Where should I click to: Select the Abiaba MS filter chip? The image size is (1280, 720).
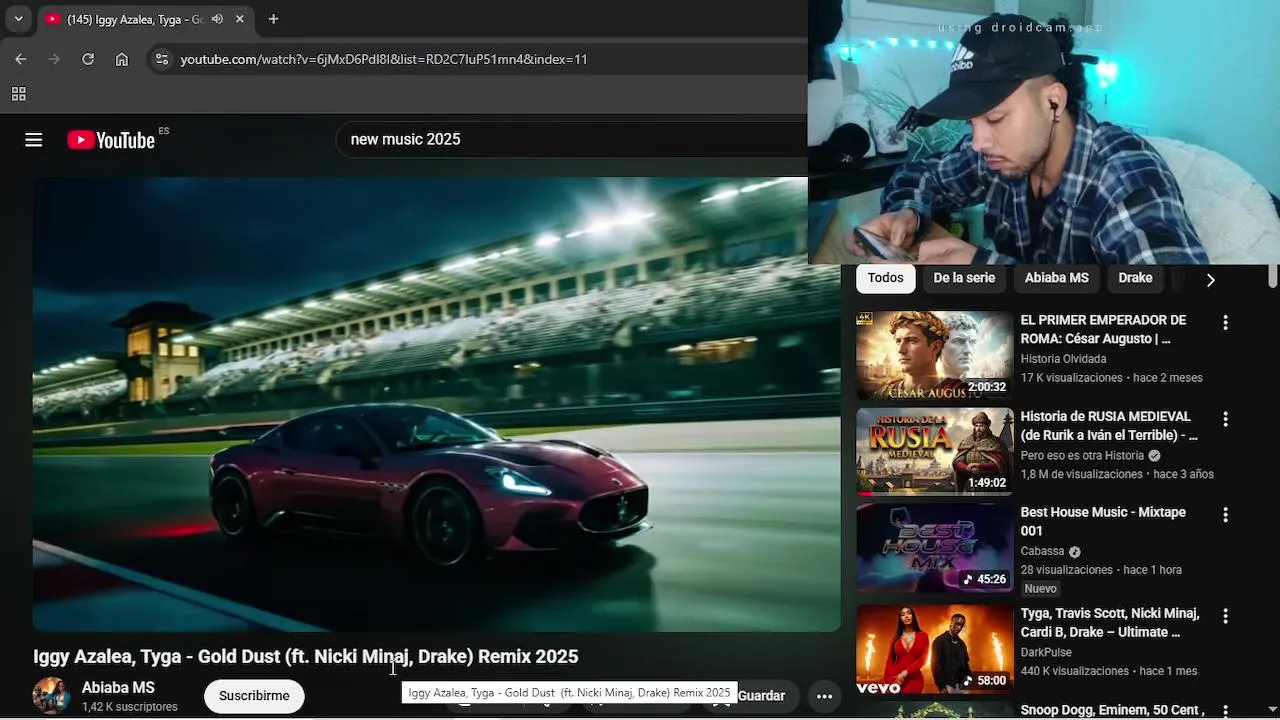1056,278
